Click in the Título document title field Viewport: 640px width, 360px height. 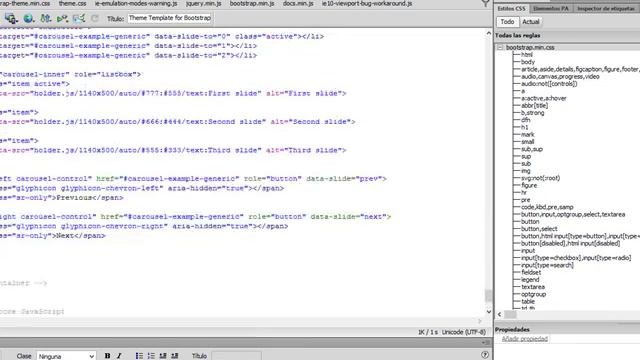tap(169, 18)
